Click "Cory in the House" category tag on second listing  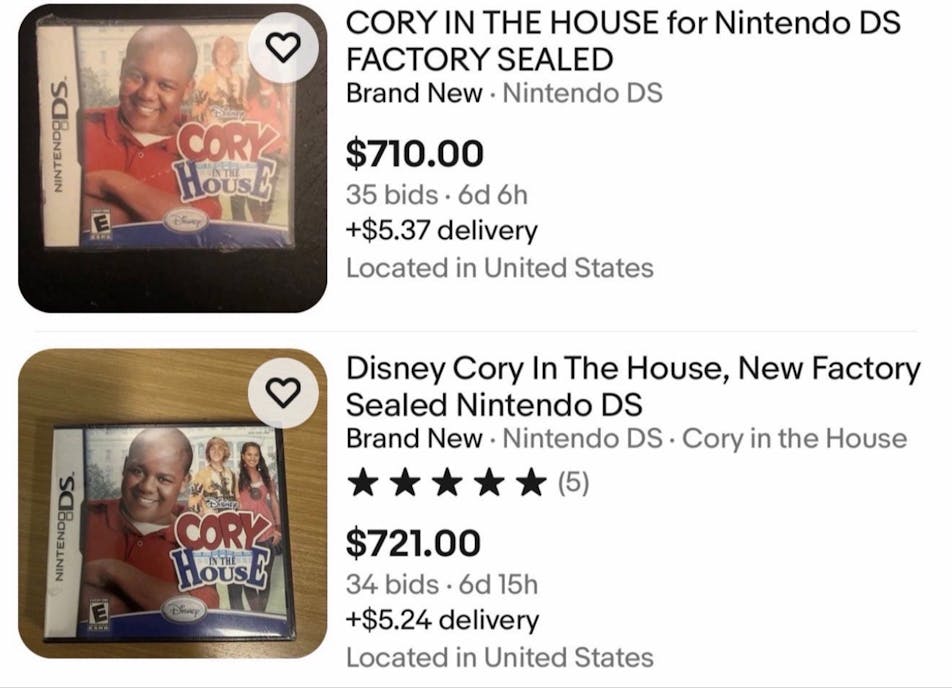tap(794, 439)
